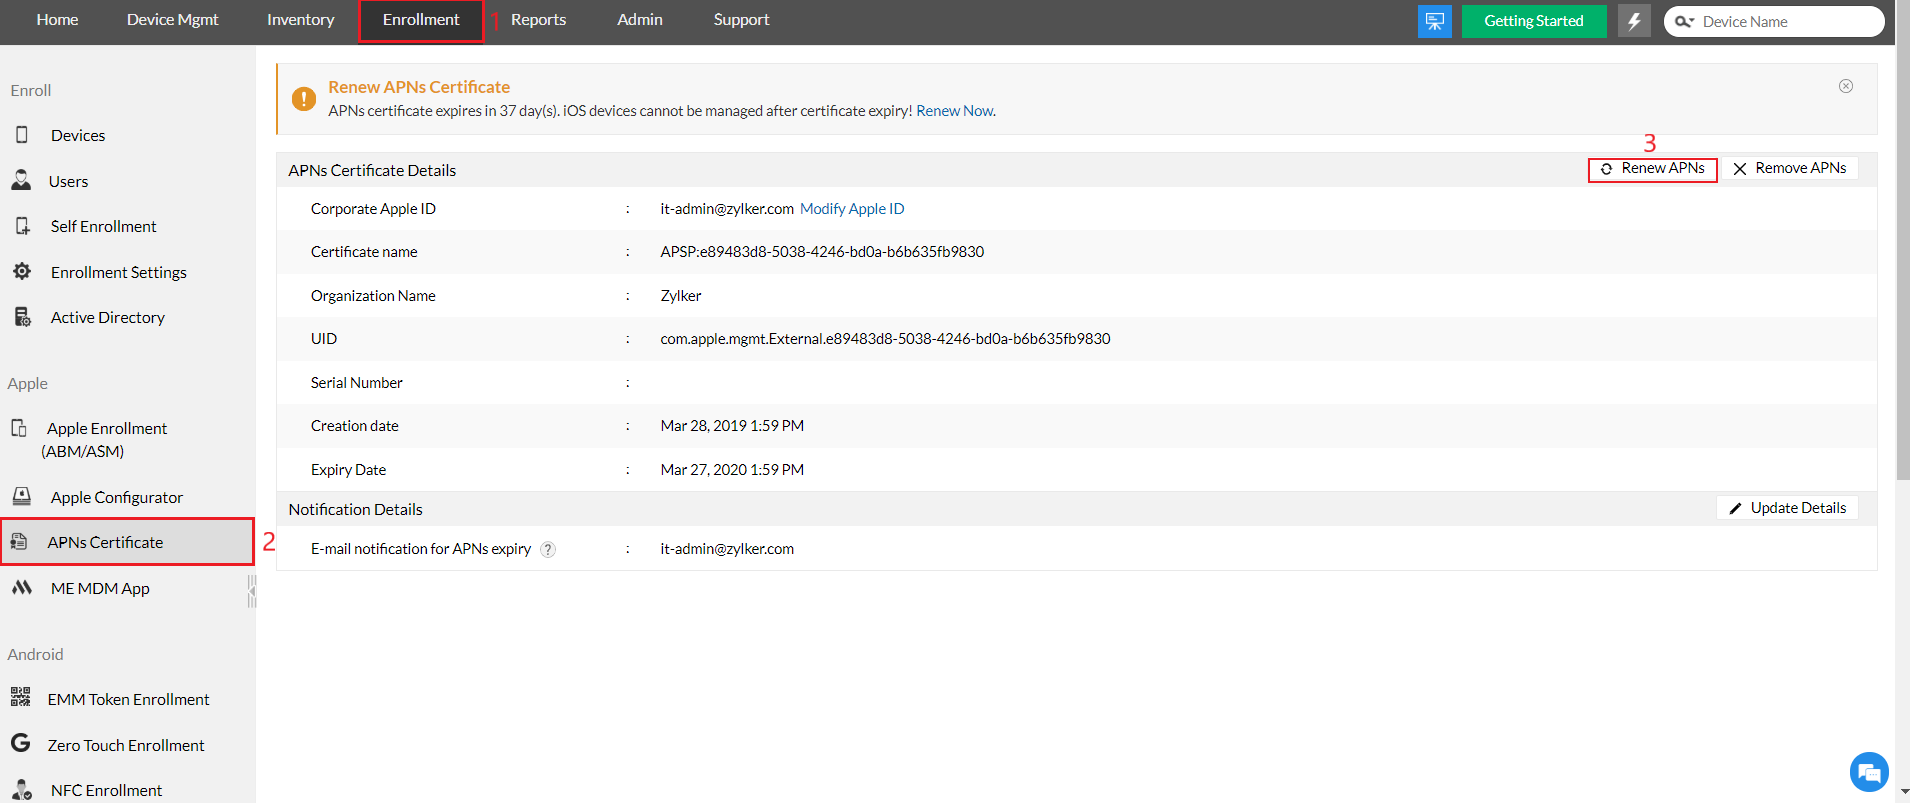Go to the Inventory tab
Image resolution: width=1910 pixels, height=806 pixels.
click(x=300, y=20)
